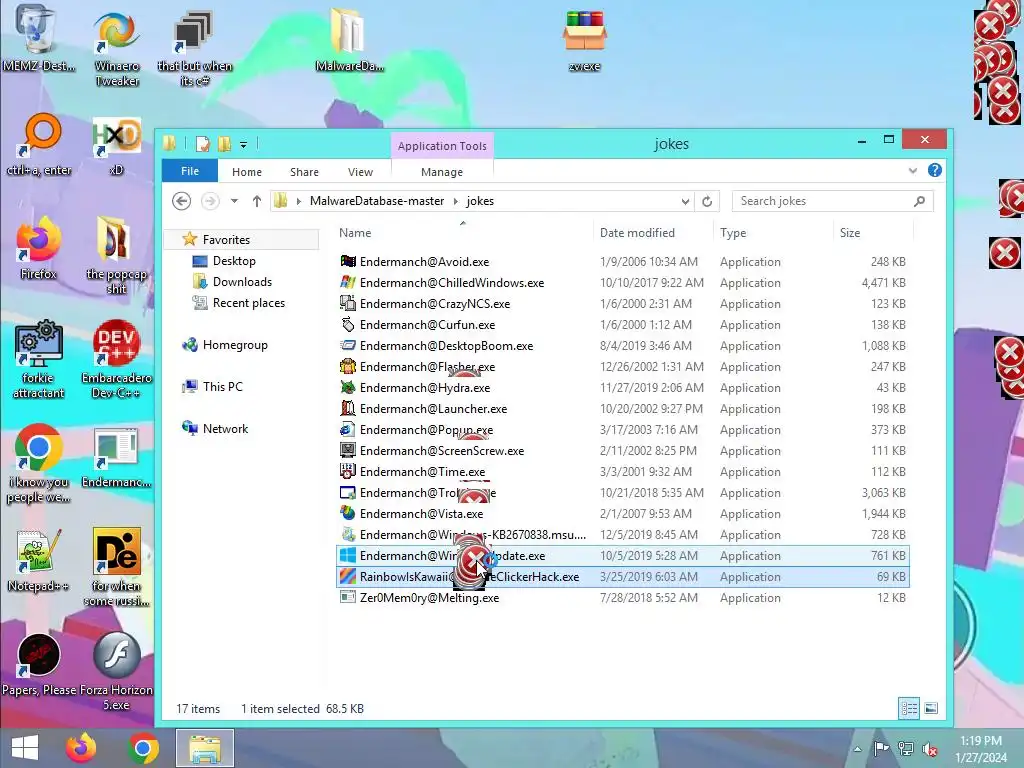Viewport: 1024px width, 768px height.
Task: Open the File tab menu
Action: 190,171
